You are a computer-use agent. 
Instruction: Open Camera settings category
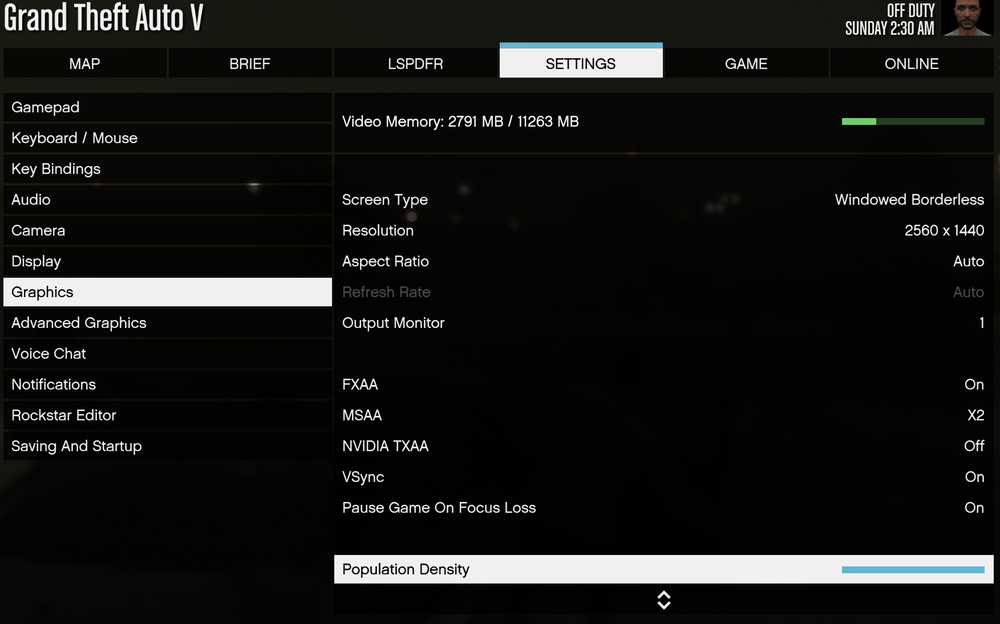[x=168, y=230]
